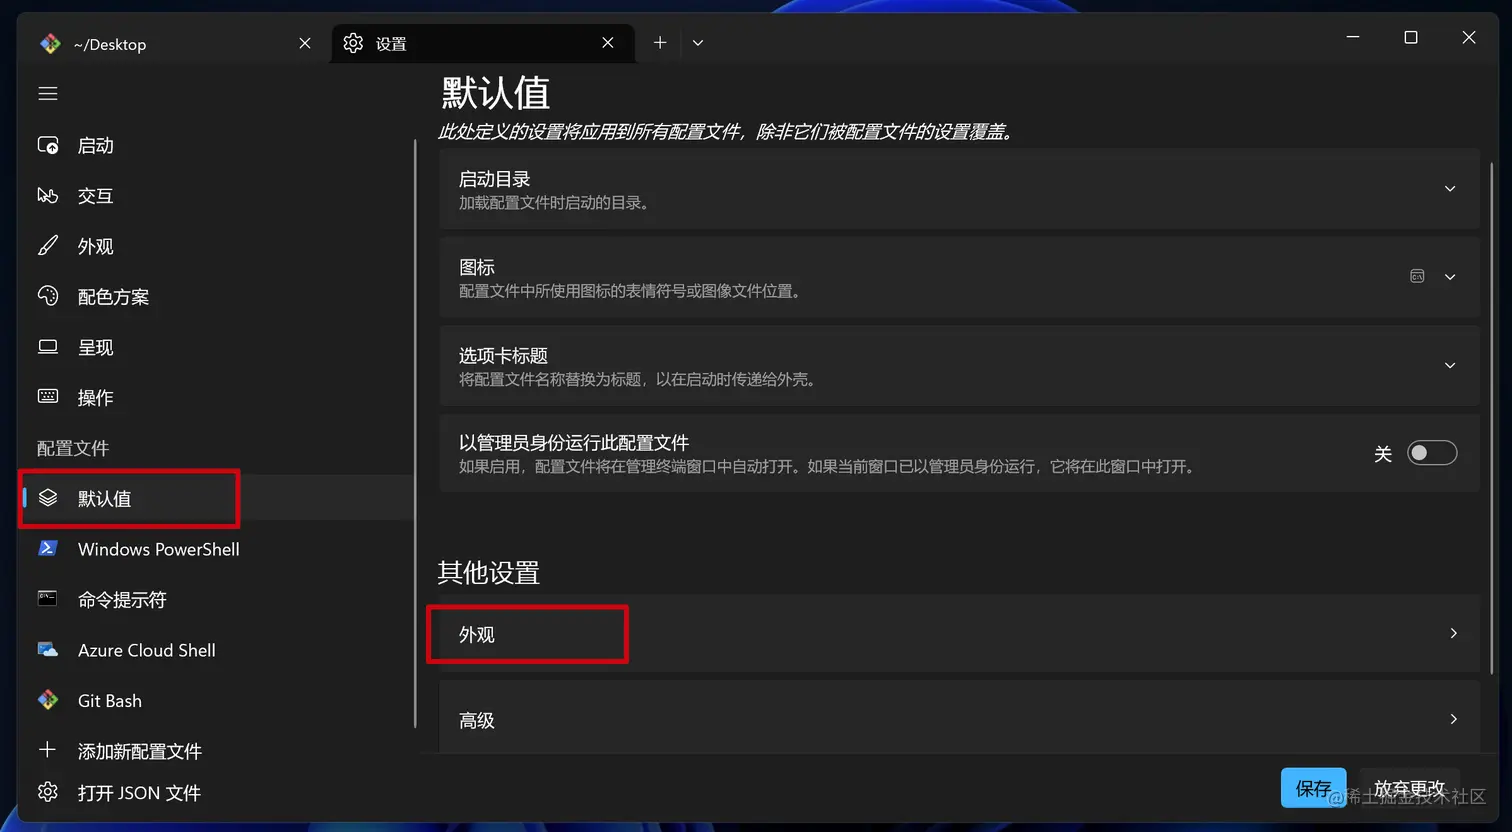Switch to the 设置 tab
The height and width of the screenshot is (832, 1512).
(x=483, y=44)
